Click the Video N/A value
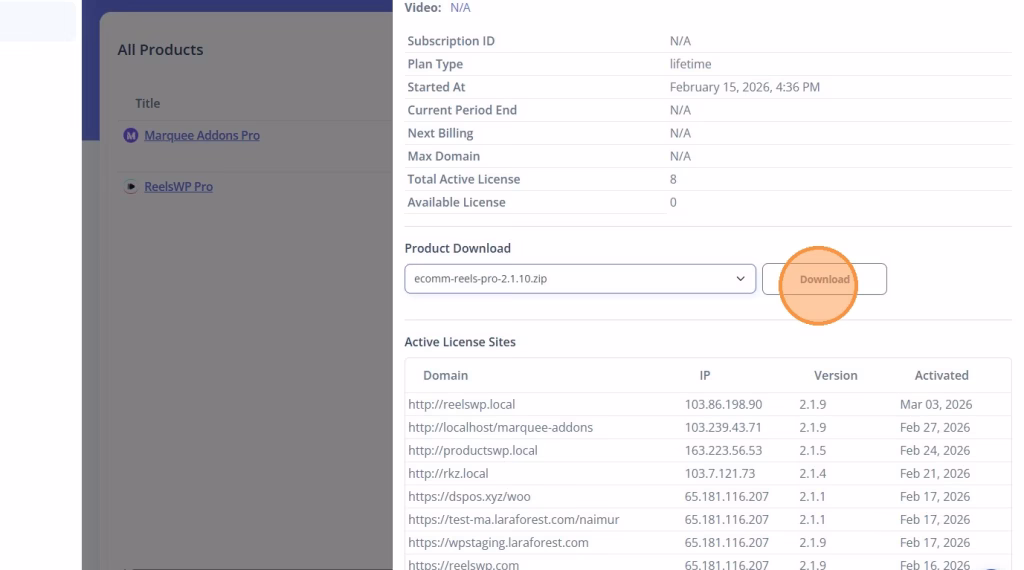 click(460, 8)
